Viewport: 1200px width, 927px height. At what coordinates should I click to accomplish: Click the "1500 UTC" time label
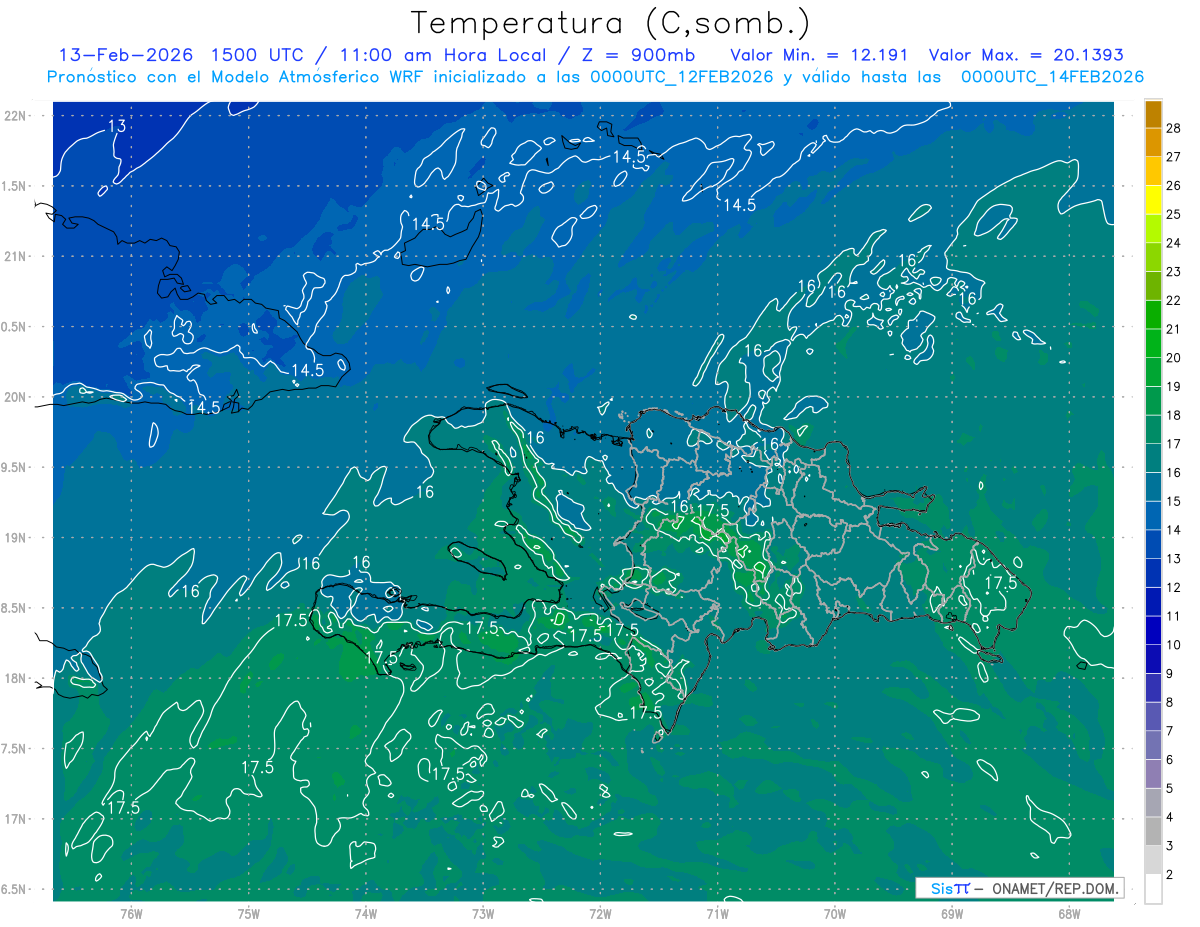click(259, 55)
